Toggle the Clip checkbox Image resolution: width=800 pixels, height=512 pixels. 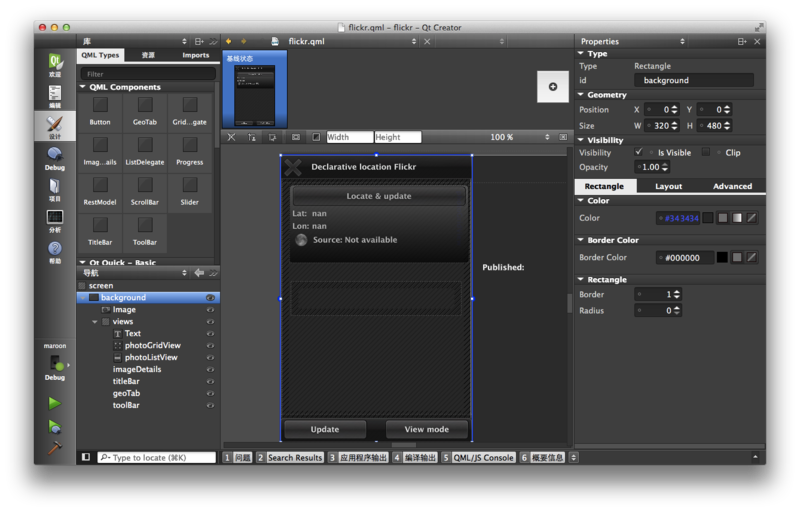[x=706, y=152]
